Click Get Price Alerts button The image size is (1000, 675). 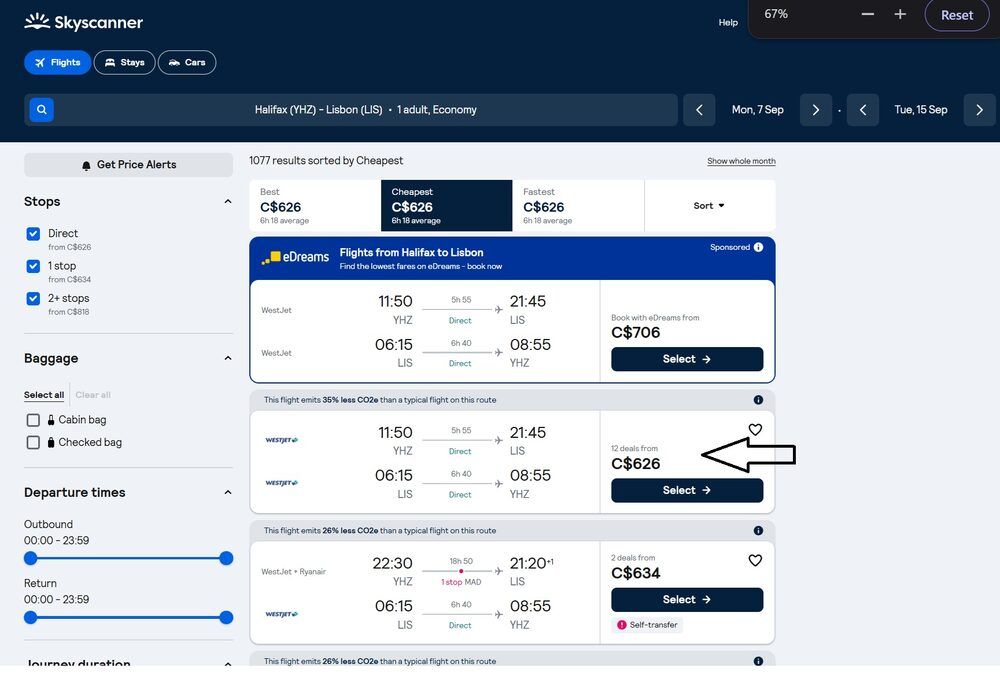point(128,165)
